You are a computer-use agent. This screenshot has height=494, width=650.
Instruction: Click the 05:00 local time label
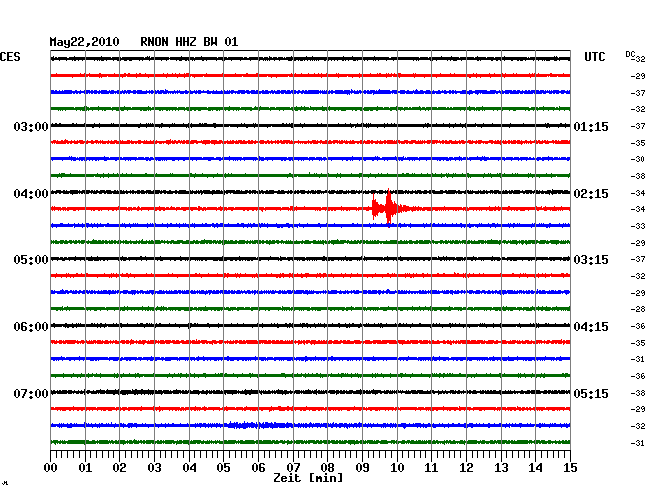[31, 260]
